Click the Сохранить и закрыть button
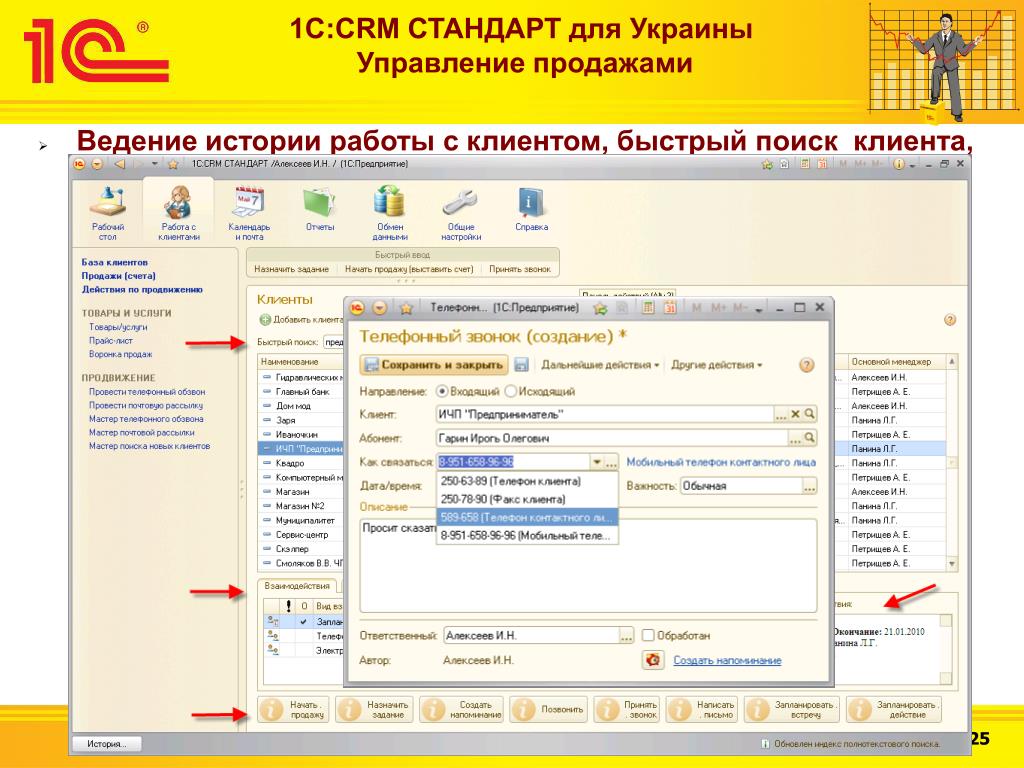 [x=434, y=365]
